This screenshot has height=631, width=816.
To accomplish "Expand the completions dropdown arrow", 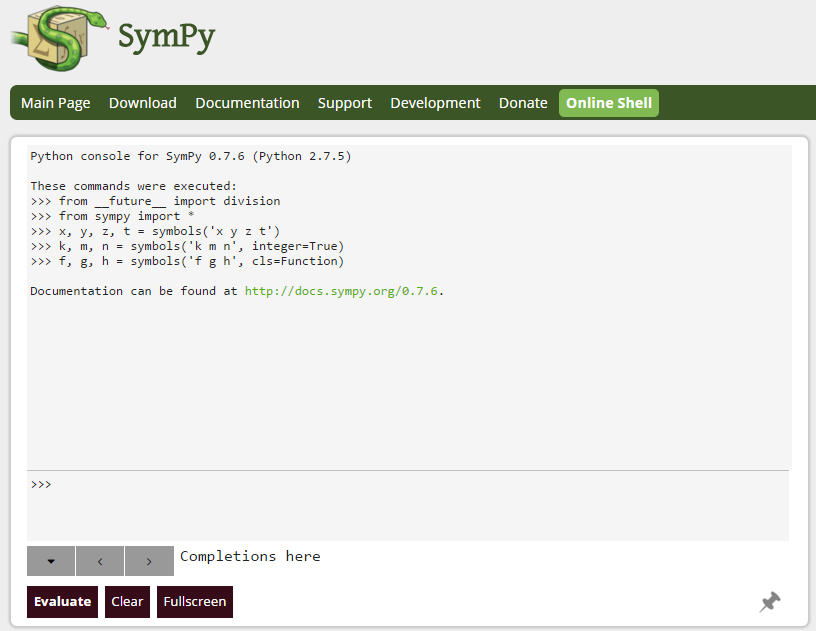I will (51, 561).
